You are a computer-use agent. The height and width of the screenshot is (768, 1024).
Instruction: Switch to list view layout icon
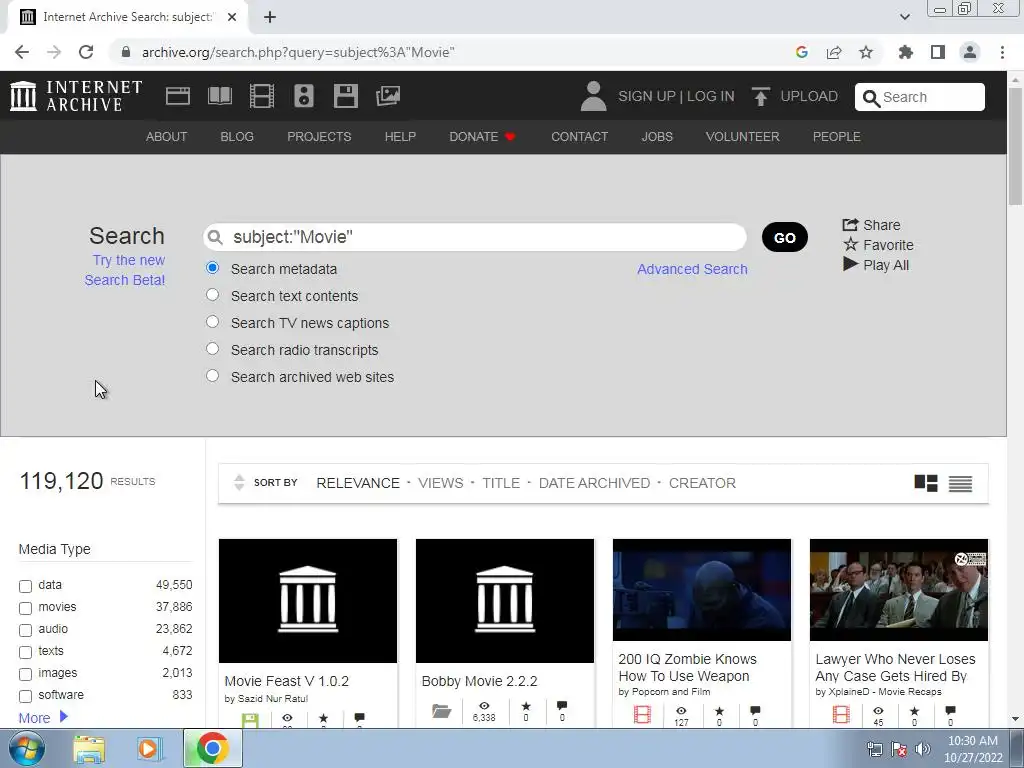960,484
